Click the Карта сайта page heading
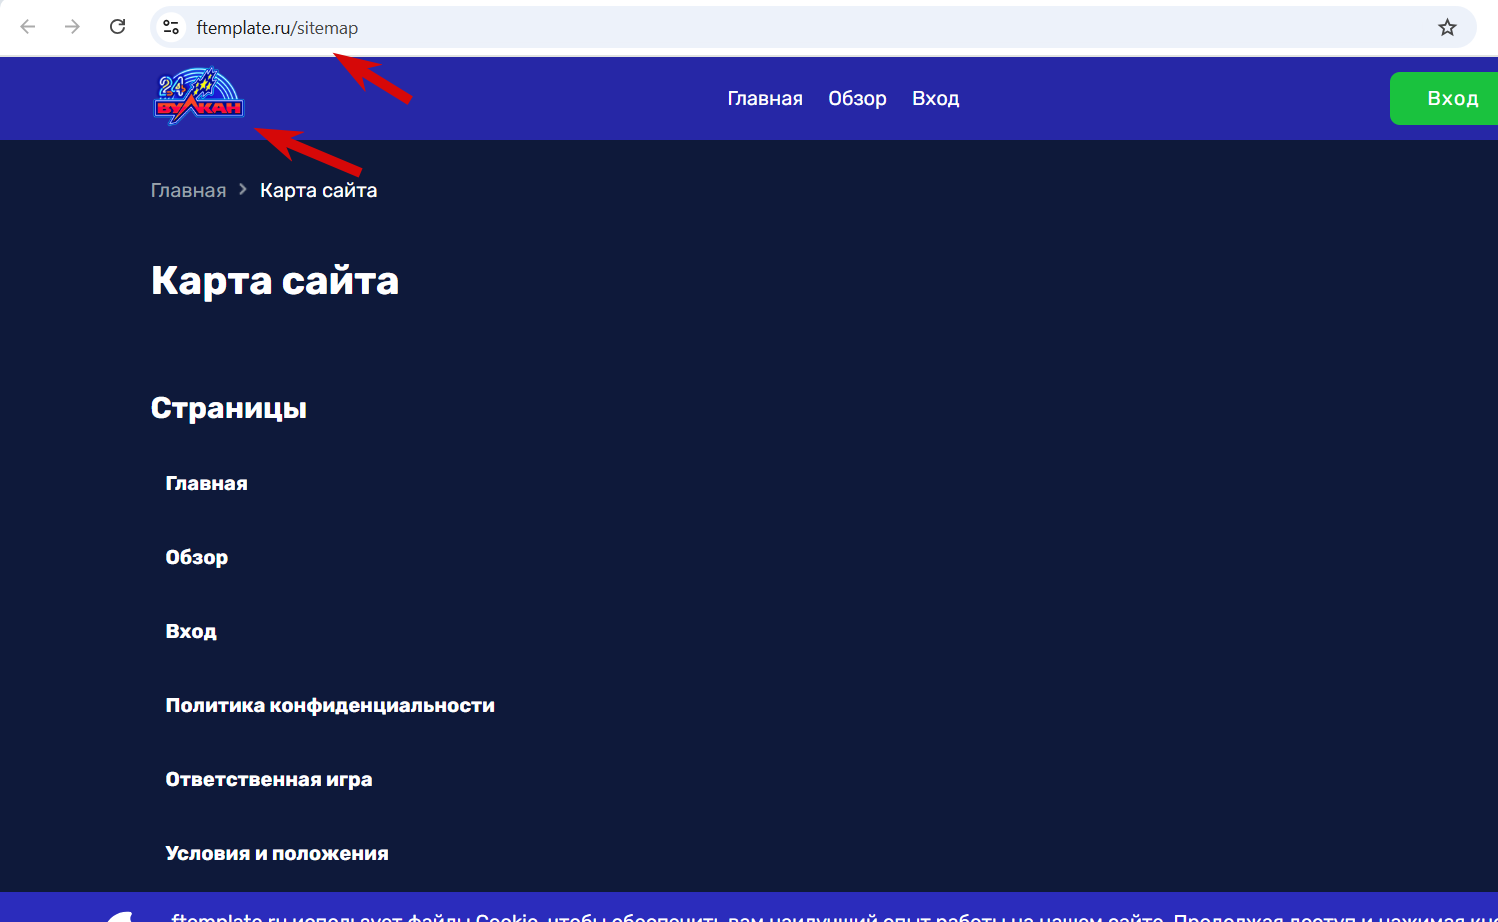1498x922 pixels. (x=275, y=281)
